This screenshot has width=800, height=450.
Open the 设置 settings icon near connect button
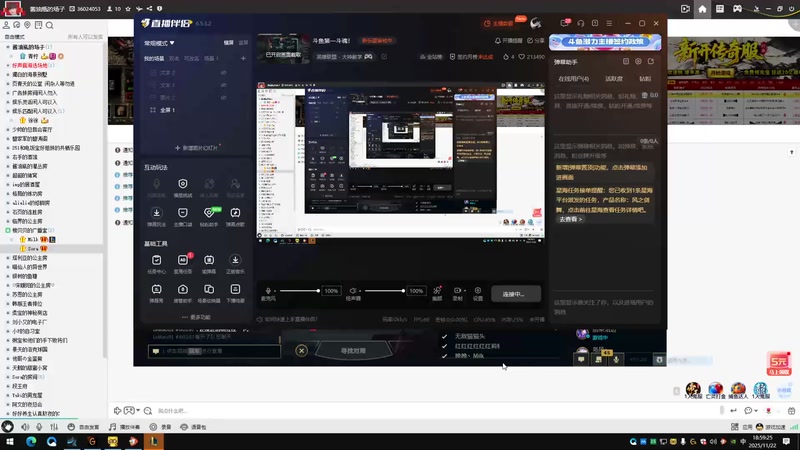point(478,290)
